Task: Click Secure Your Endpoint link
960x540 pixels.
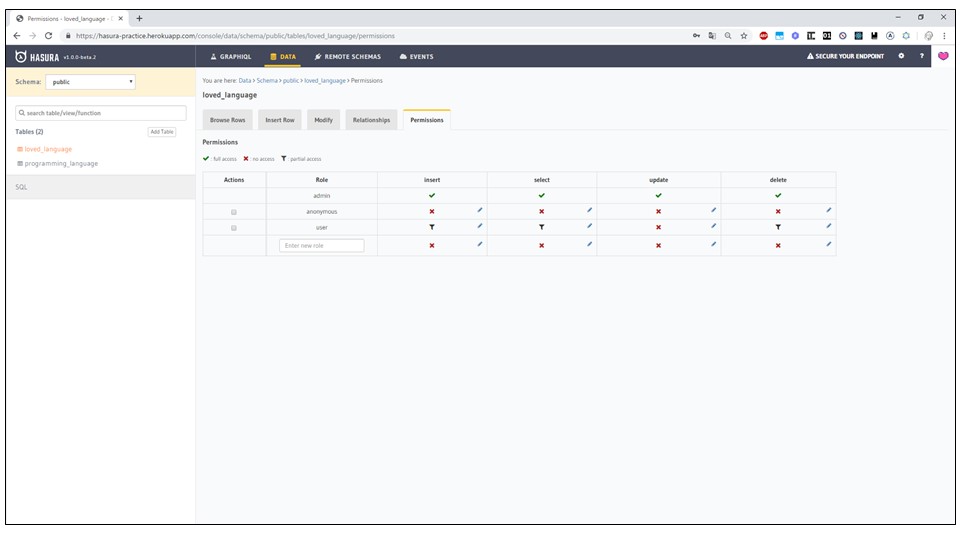Action: point(846,56)
